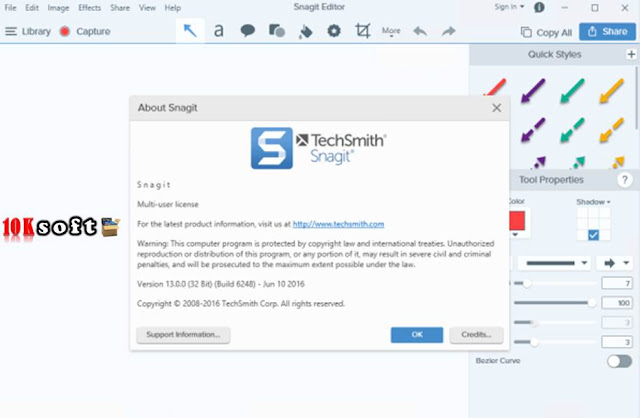The width and height of the screenshot is (640, 418).
Task: Choose the dashed purple arrow style
Action: point(533,130)
